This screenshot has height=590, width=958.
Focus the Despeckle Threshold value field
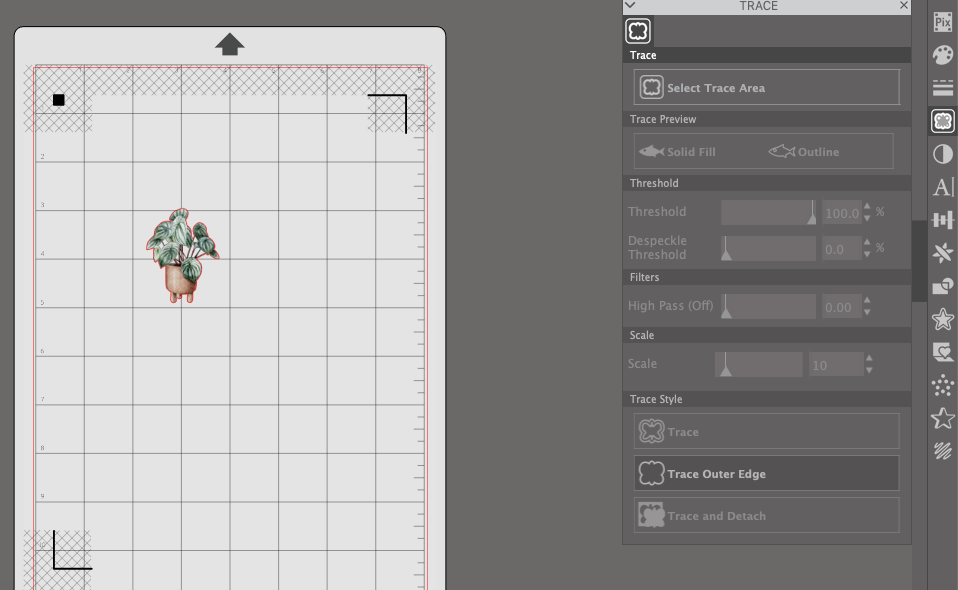(841, 249)
